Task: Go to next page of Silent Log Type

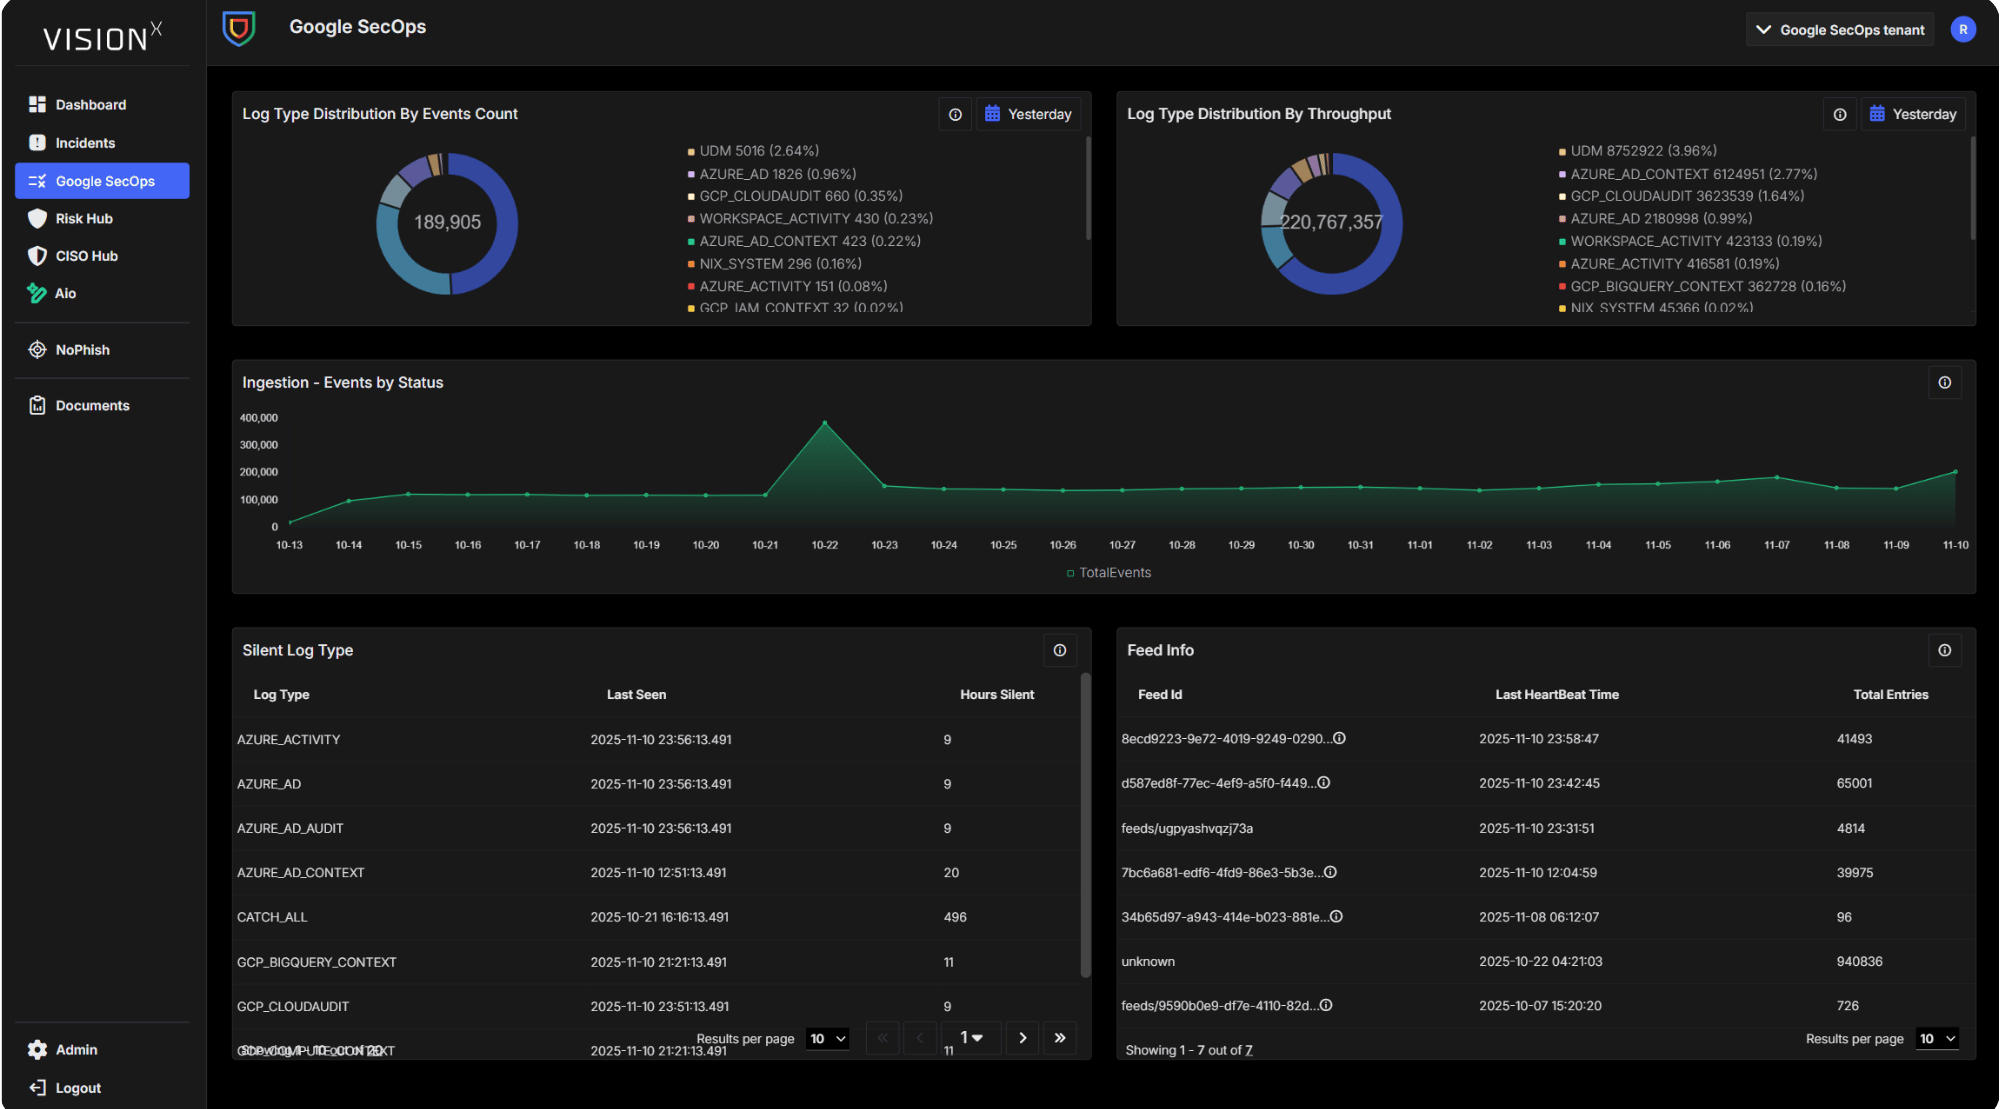Action: 1022,1038
